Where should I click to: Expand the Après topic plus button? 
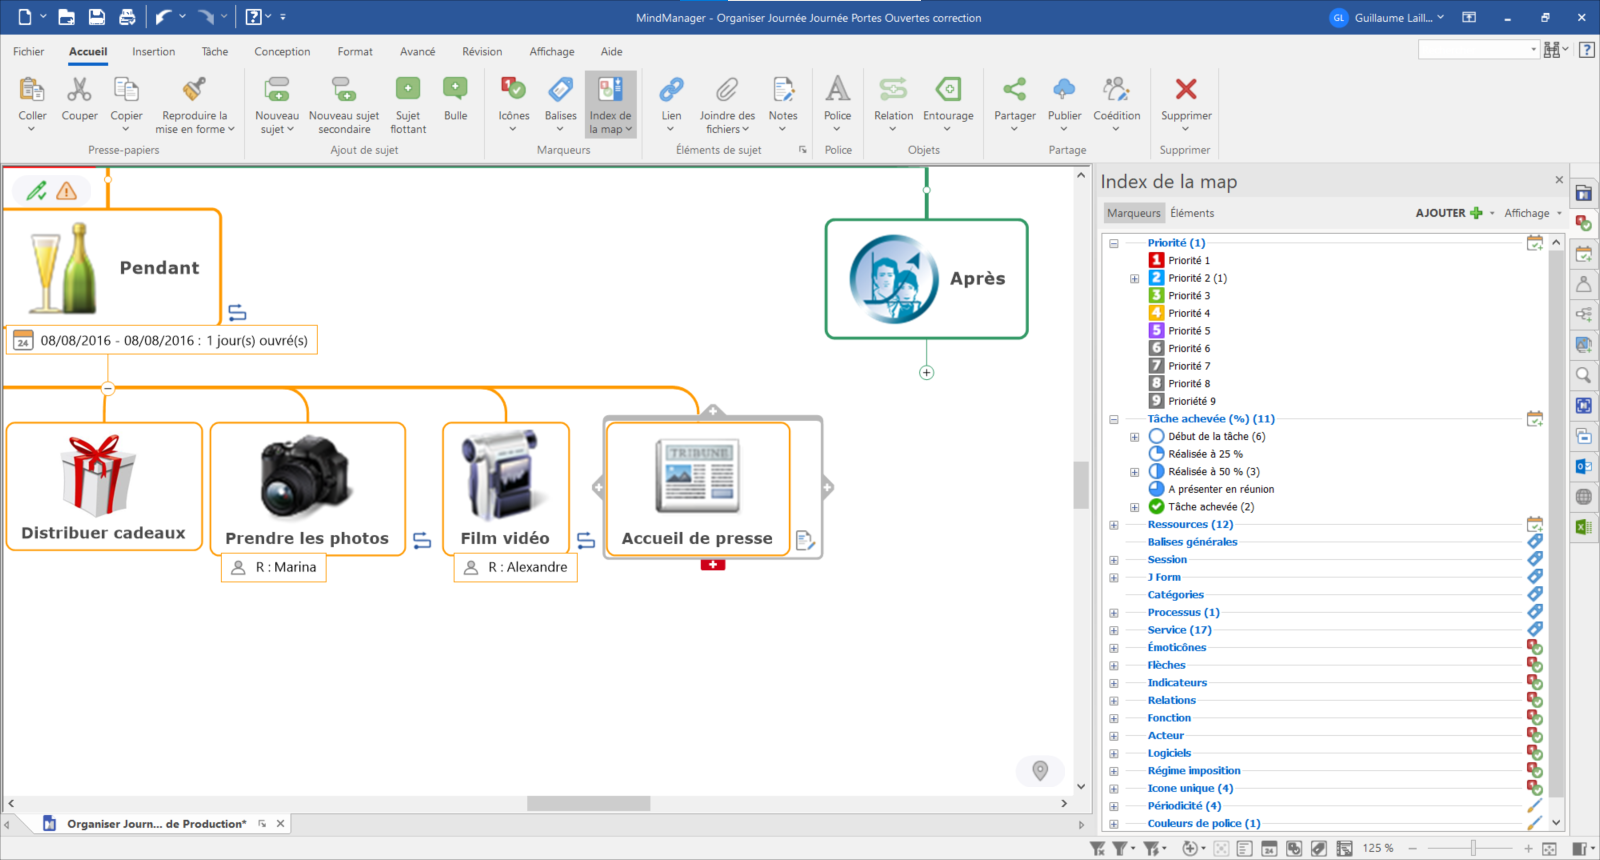(x=926, y=373)
